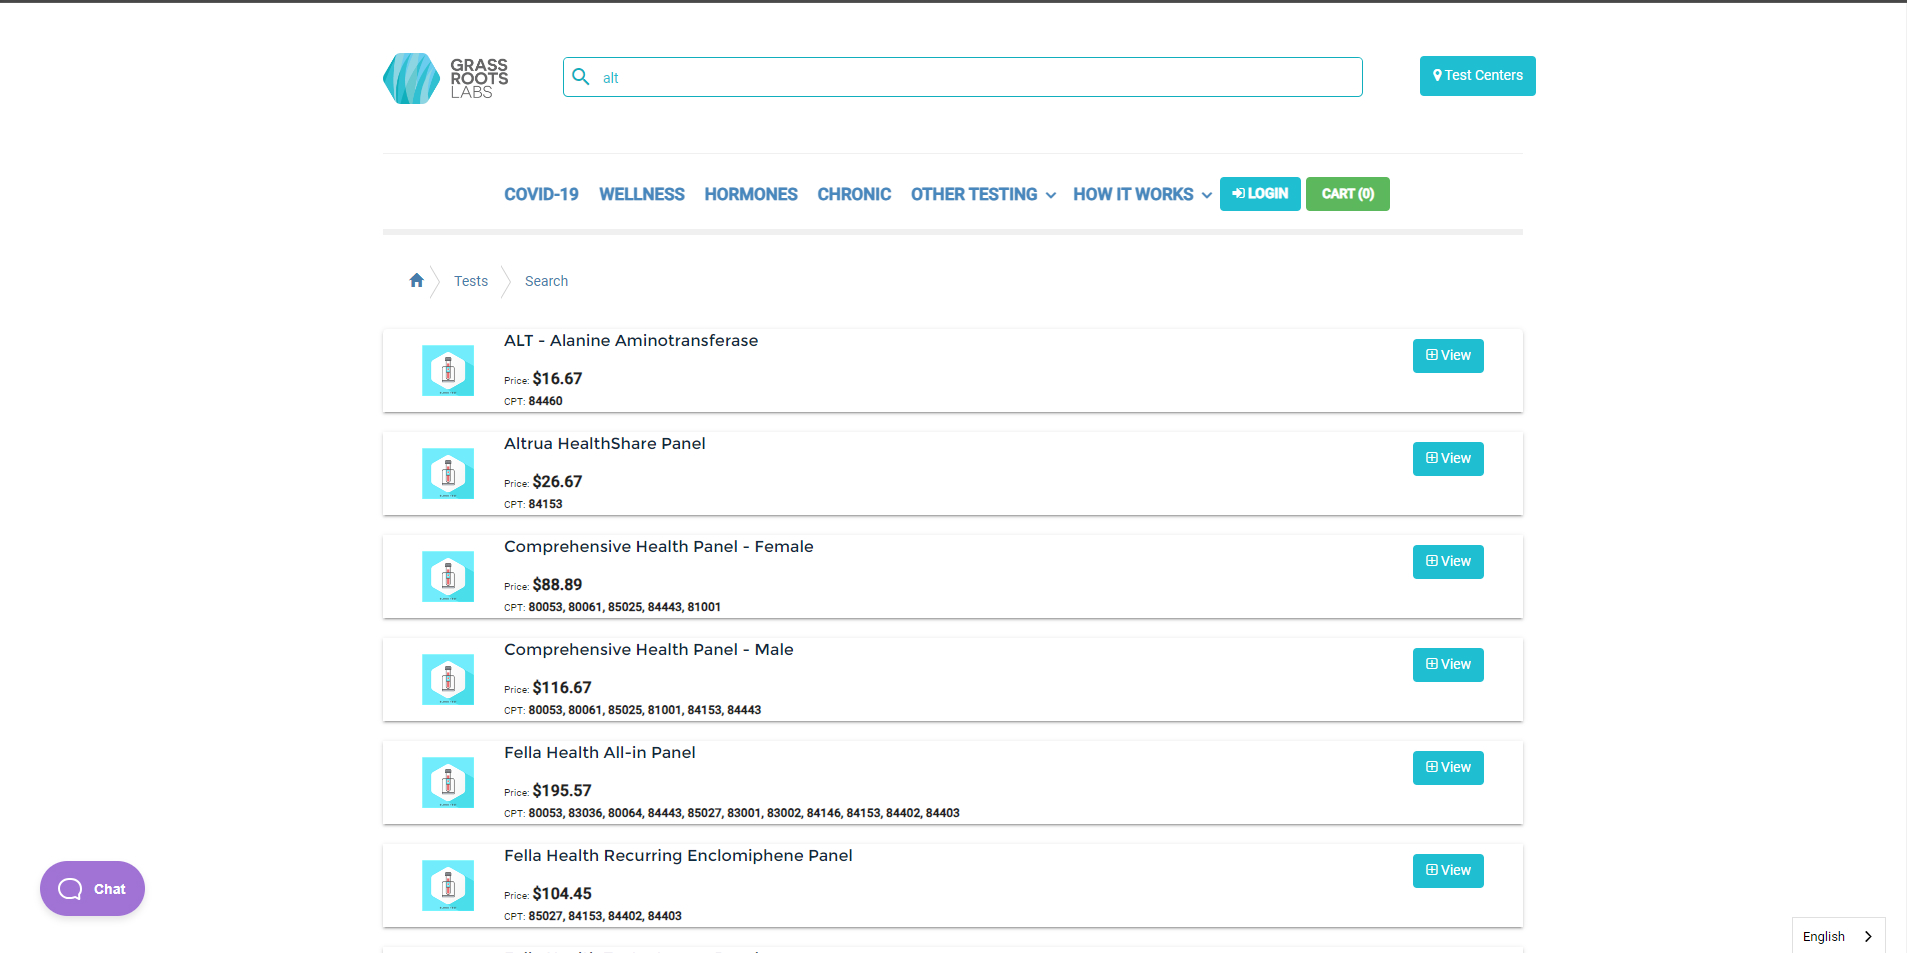The width and height of the screenshot is (1907, 953).
Task: View Fella Health Recurring Enclomiphene Panel
Action: click(1448, 871)
